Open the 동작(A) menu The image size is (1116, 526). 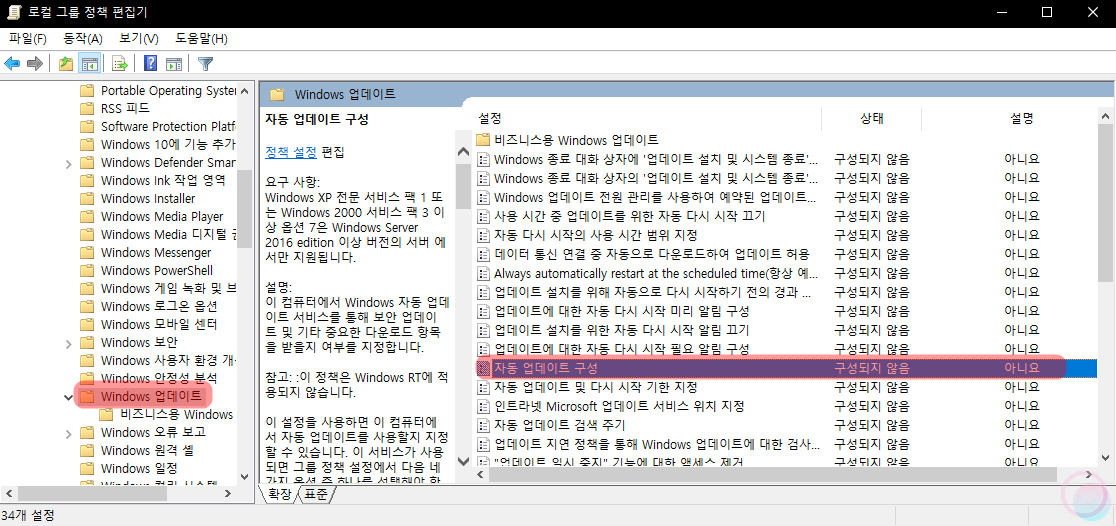point(83,38)
